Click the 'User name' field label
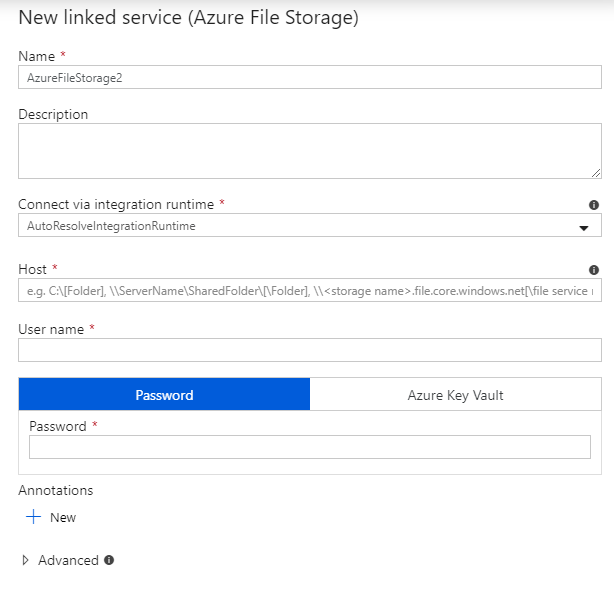 [x=51, y=329]
